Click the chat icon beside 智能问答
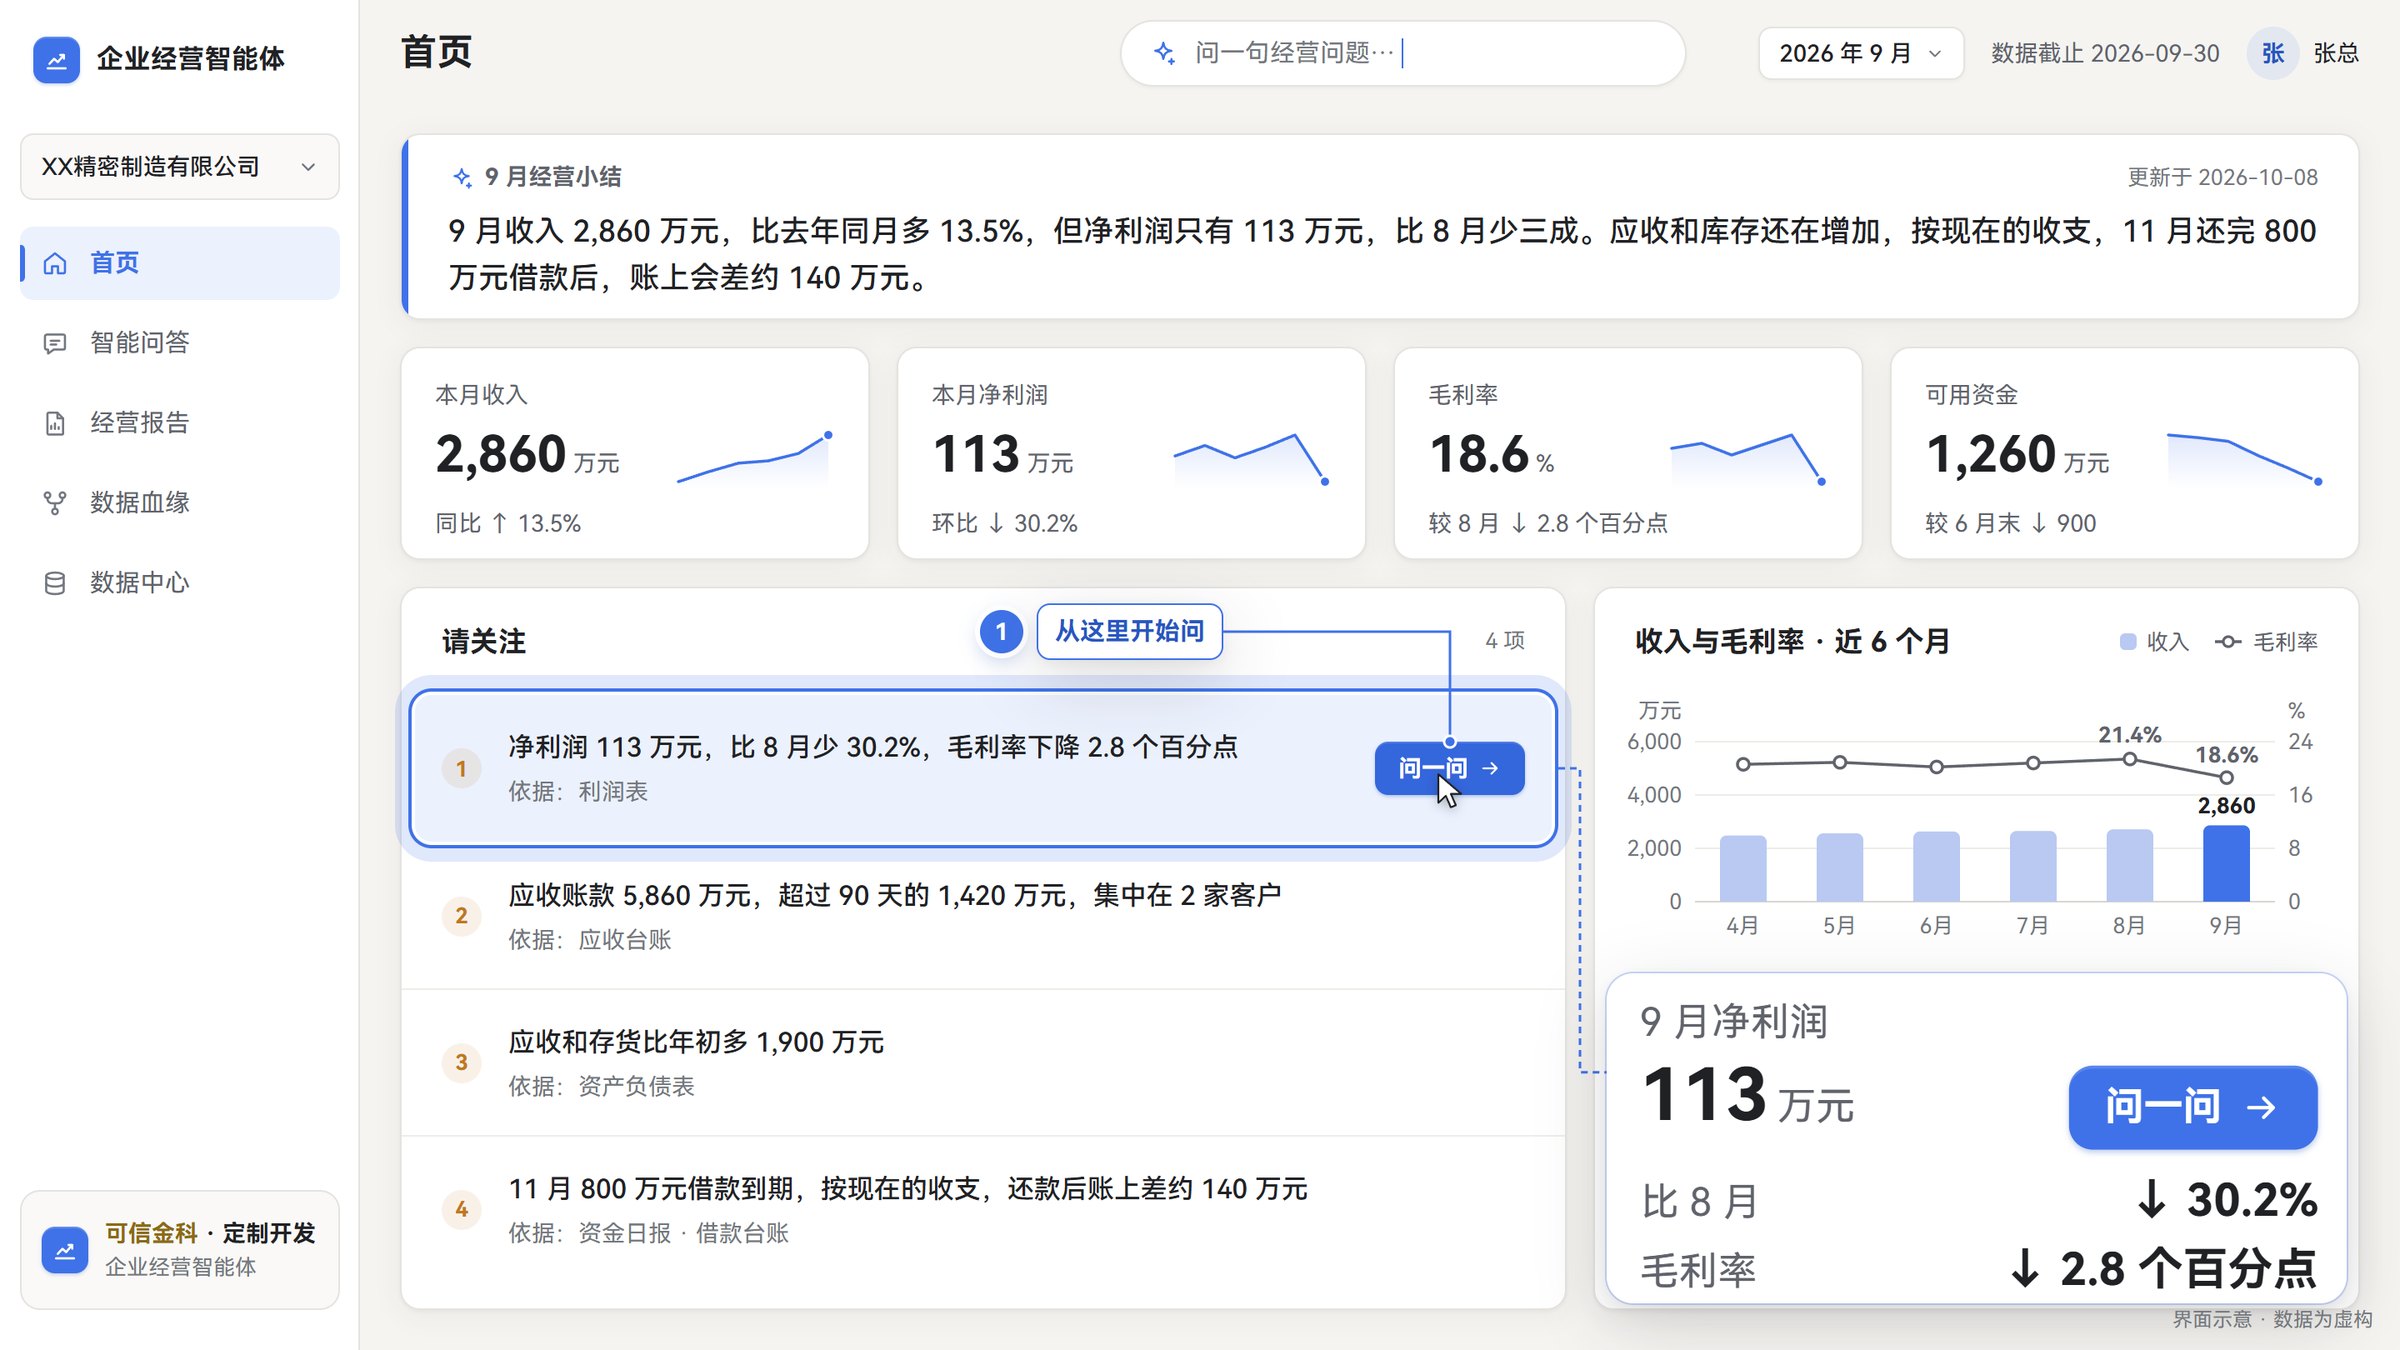 pos(55,343)
